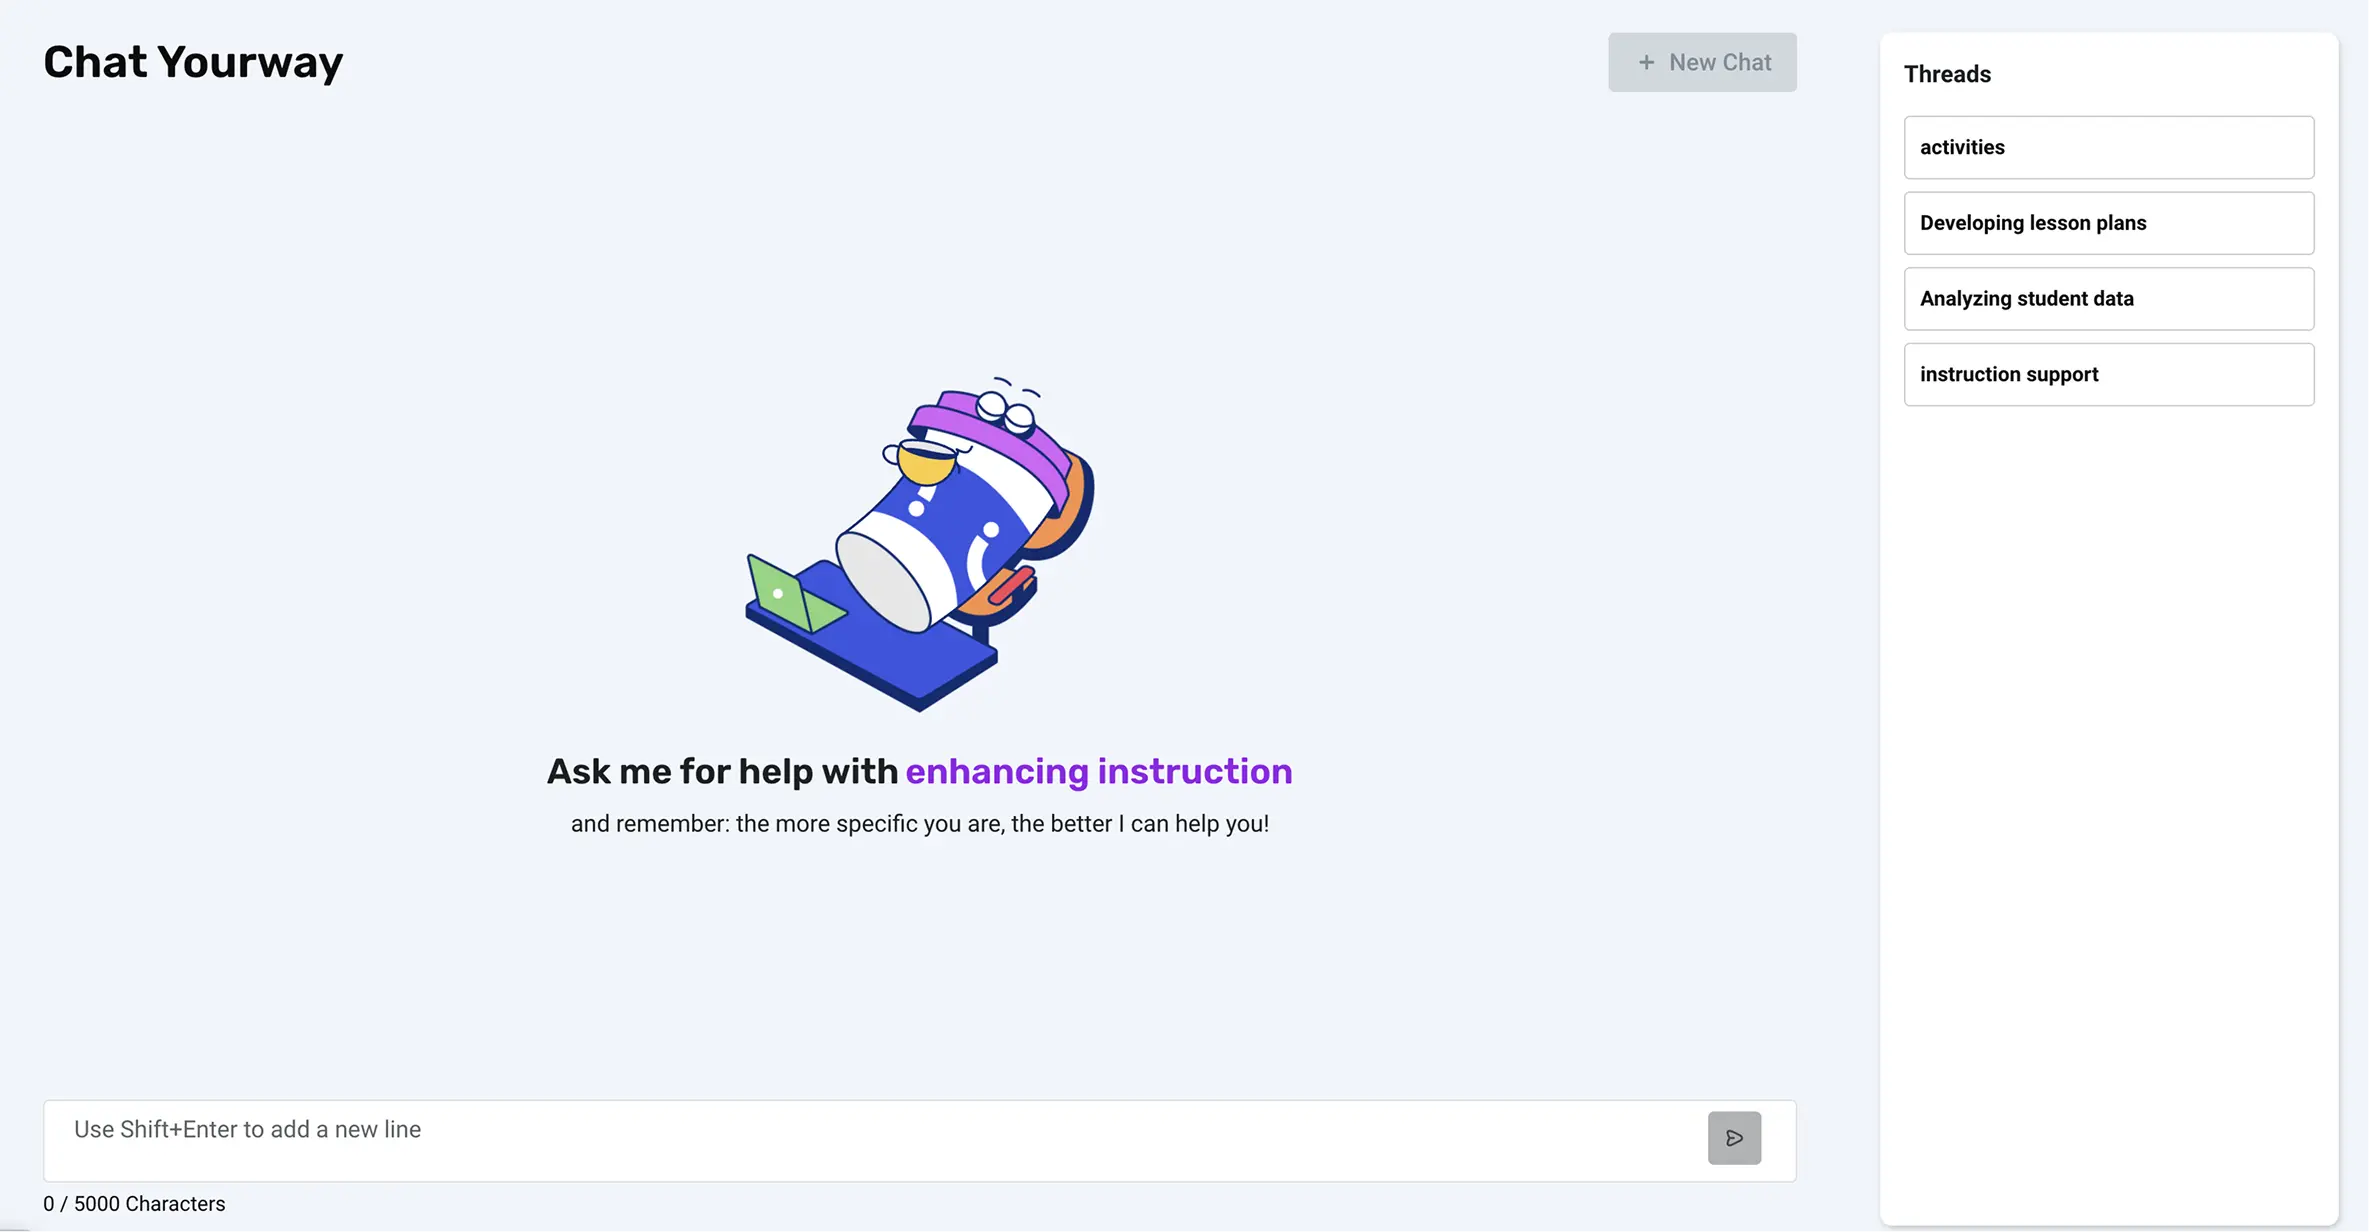
Task: Click the specificity reminder text below the heading
Action: (919, 823)
